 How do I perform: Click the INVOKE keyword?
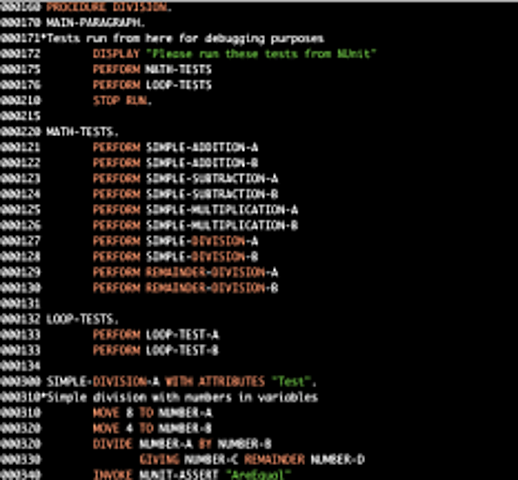tap(113, 475)
